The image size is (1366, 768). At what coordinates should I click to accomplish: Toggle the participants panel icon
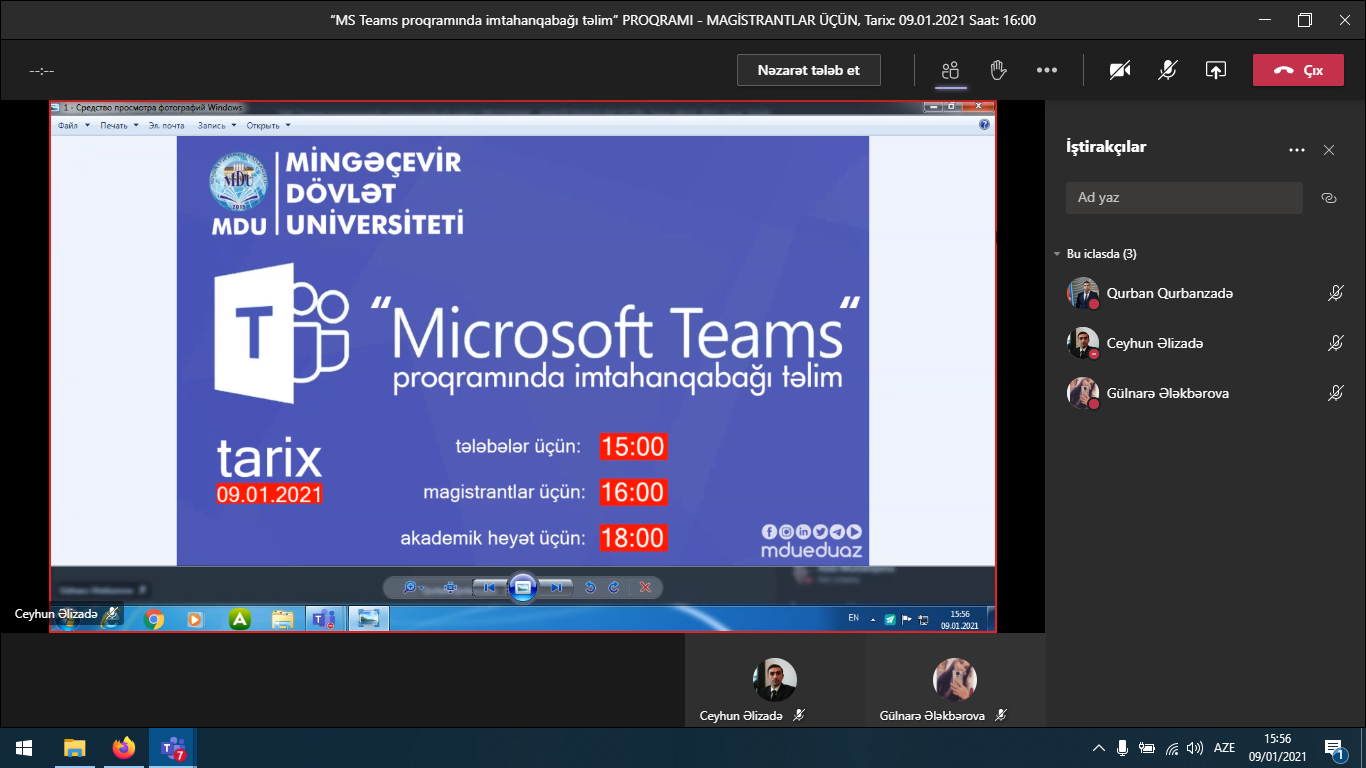pyautogui.click(x=950, y=70)
